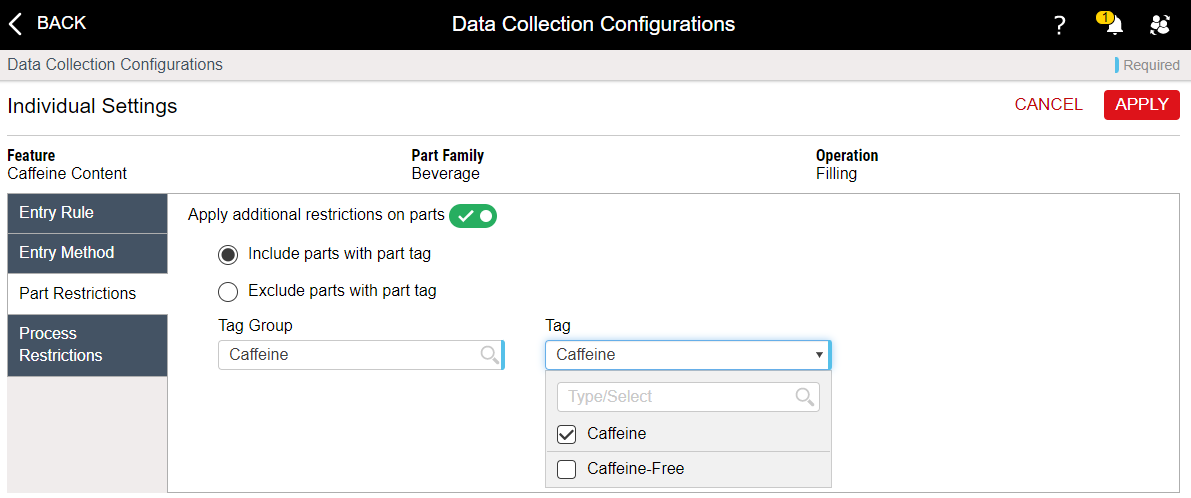The width and height of the screenshot is (1191, 498).
Task: Click the Tag Group search magnifier icon
Action: [490, 355]
